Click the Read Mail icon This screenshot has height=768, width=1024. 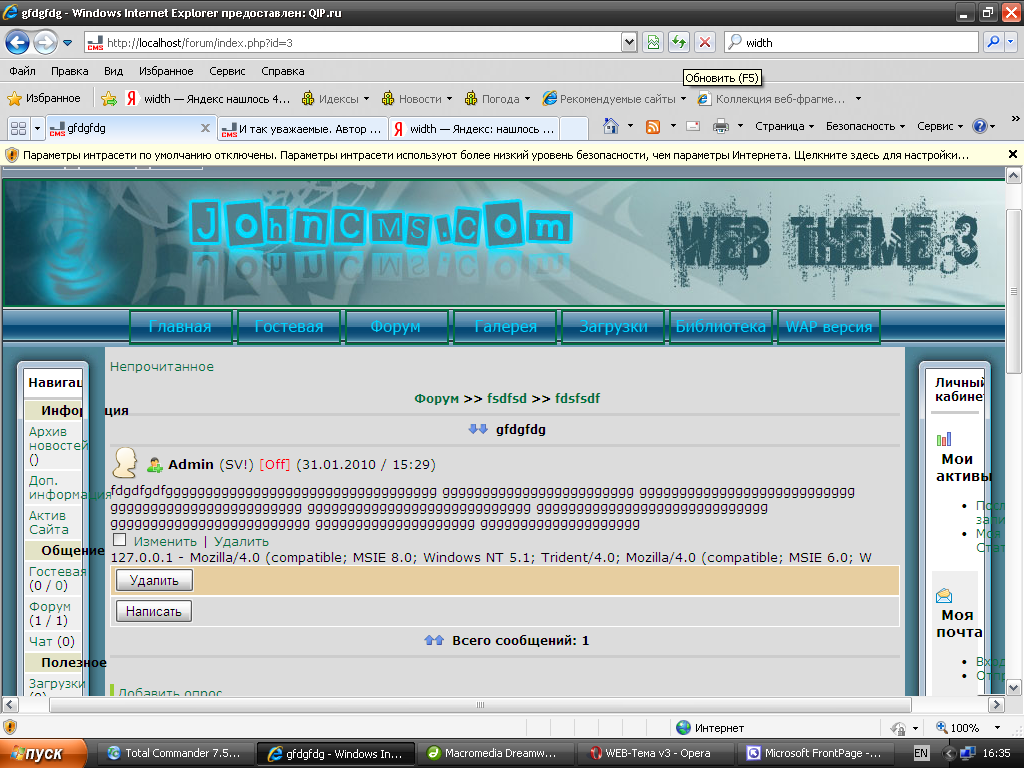[x=693, y=126]
